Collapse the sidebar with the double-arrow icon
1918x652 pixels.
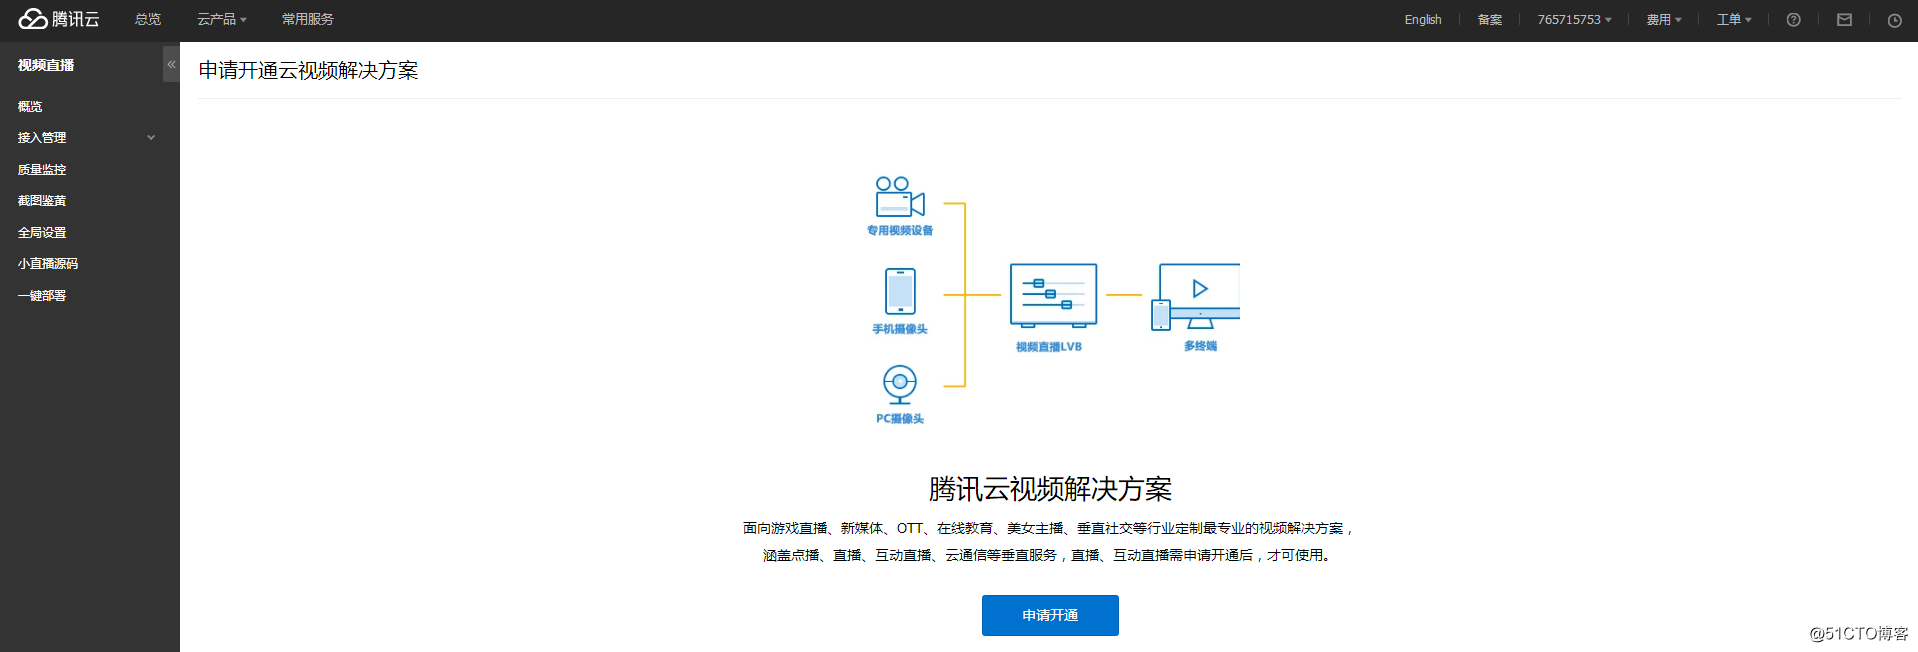[x=171, y=64]
